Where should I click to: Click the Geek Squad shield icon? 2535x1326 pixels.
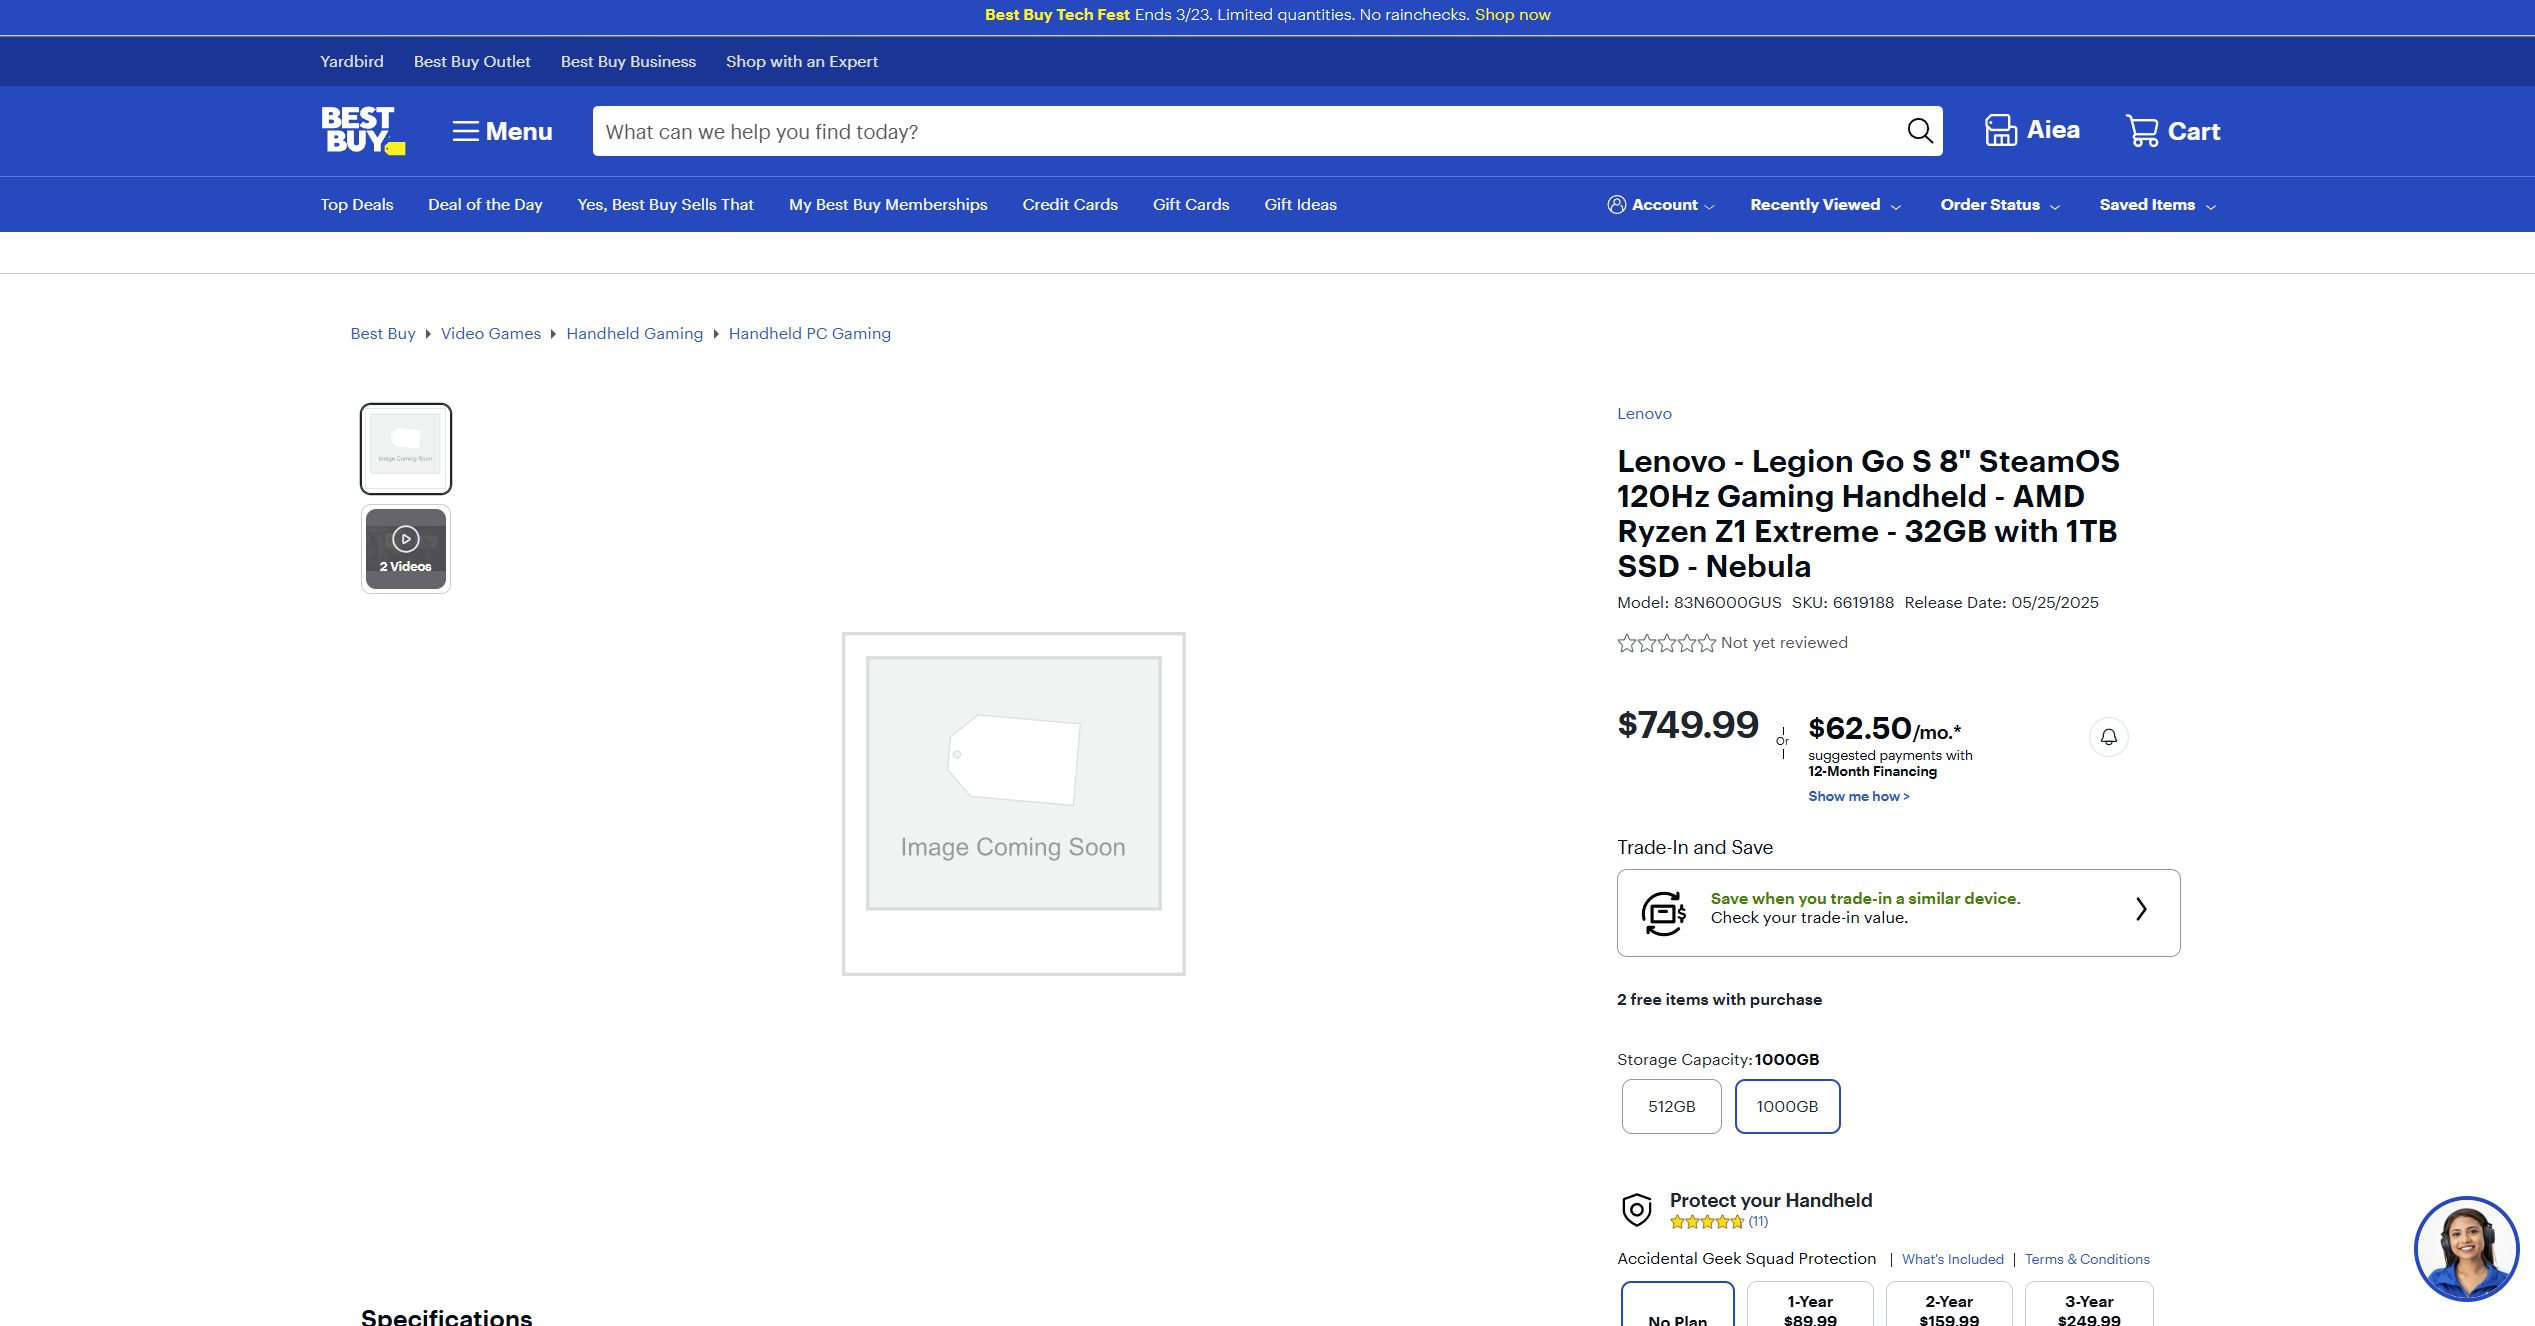(1637, 1210)
